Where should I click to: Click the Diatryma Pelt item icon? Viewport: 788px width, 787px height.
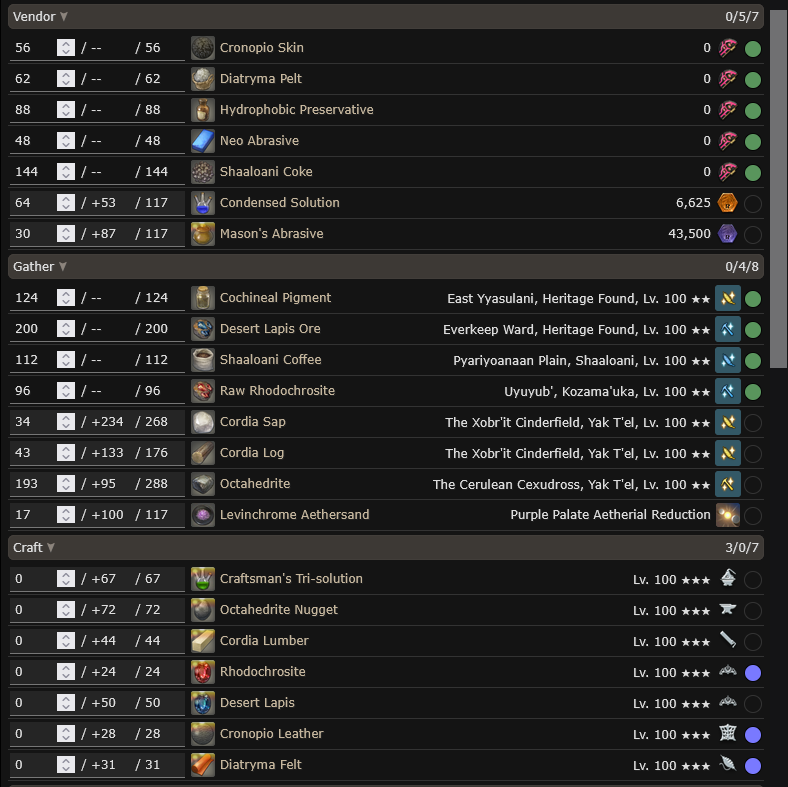point(203,79)
